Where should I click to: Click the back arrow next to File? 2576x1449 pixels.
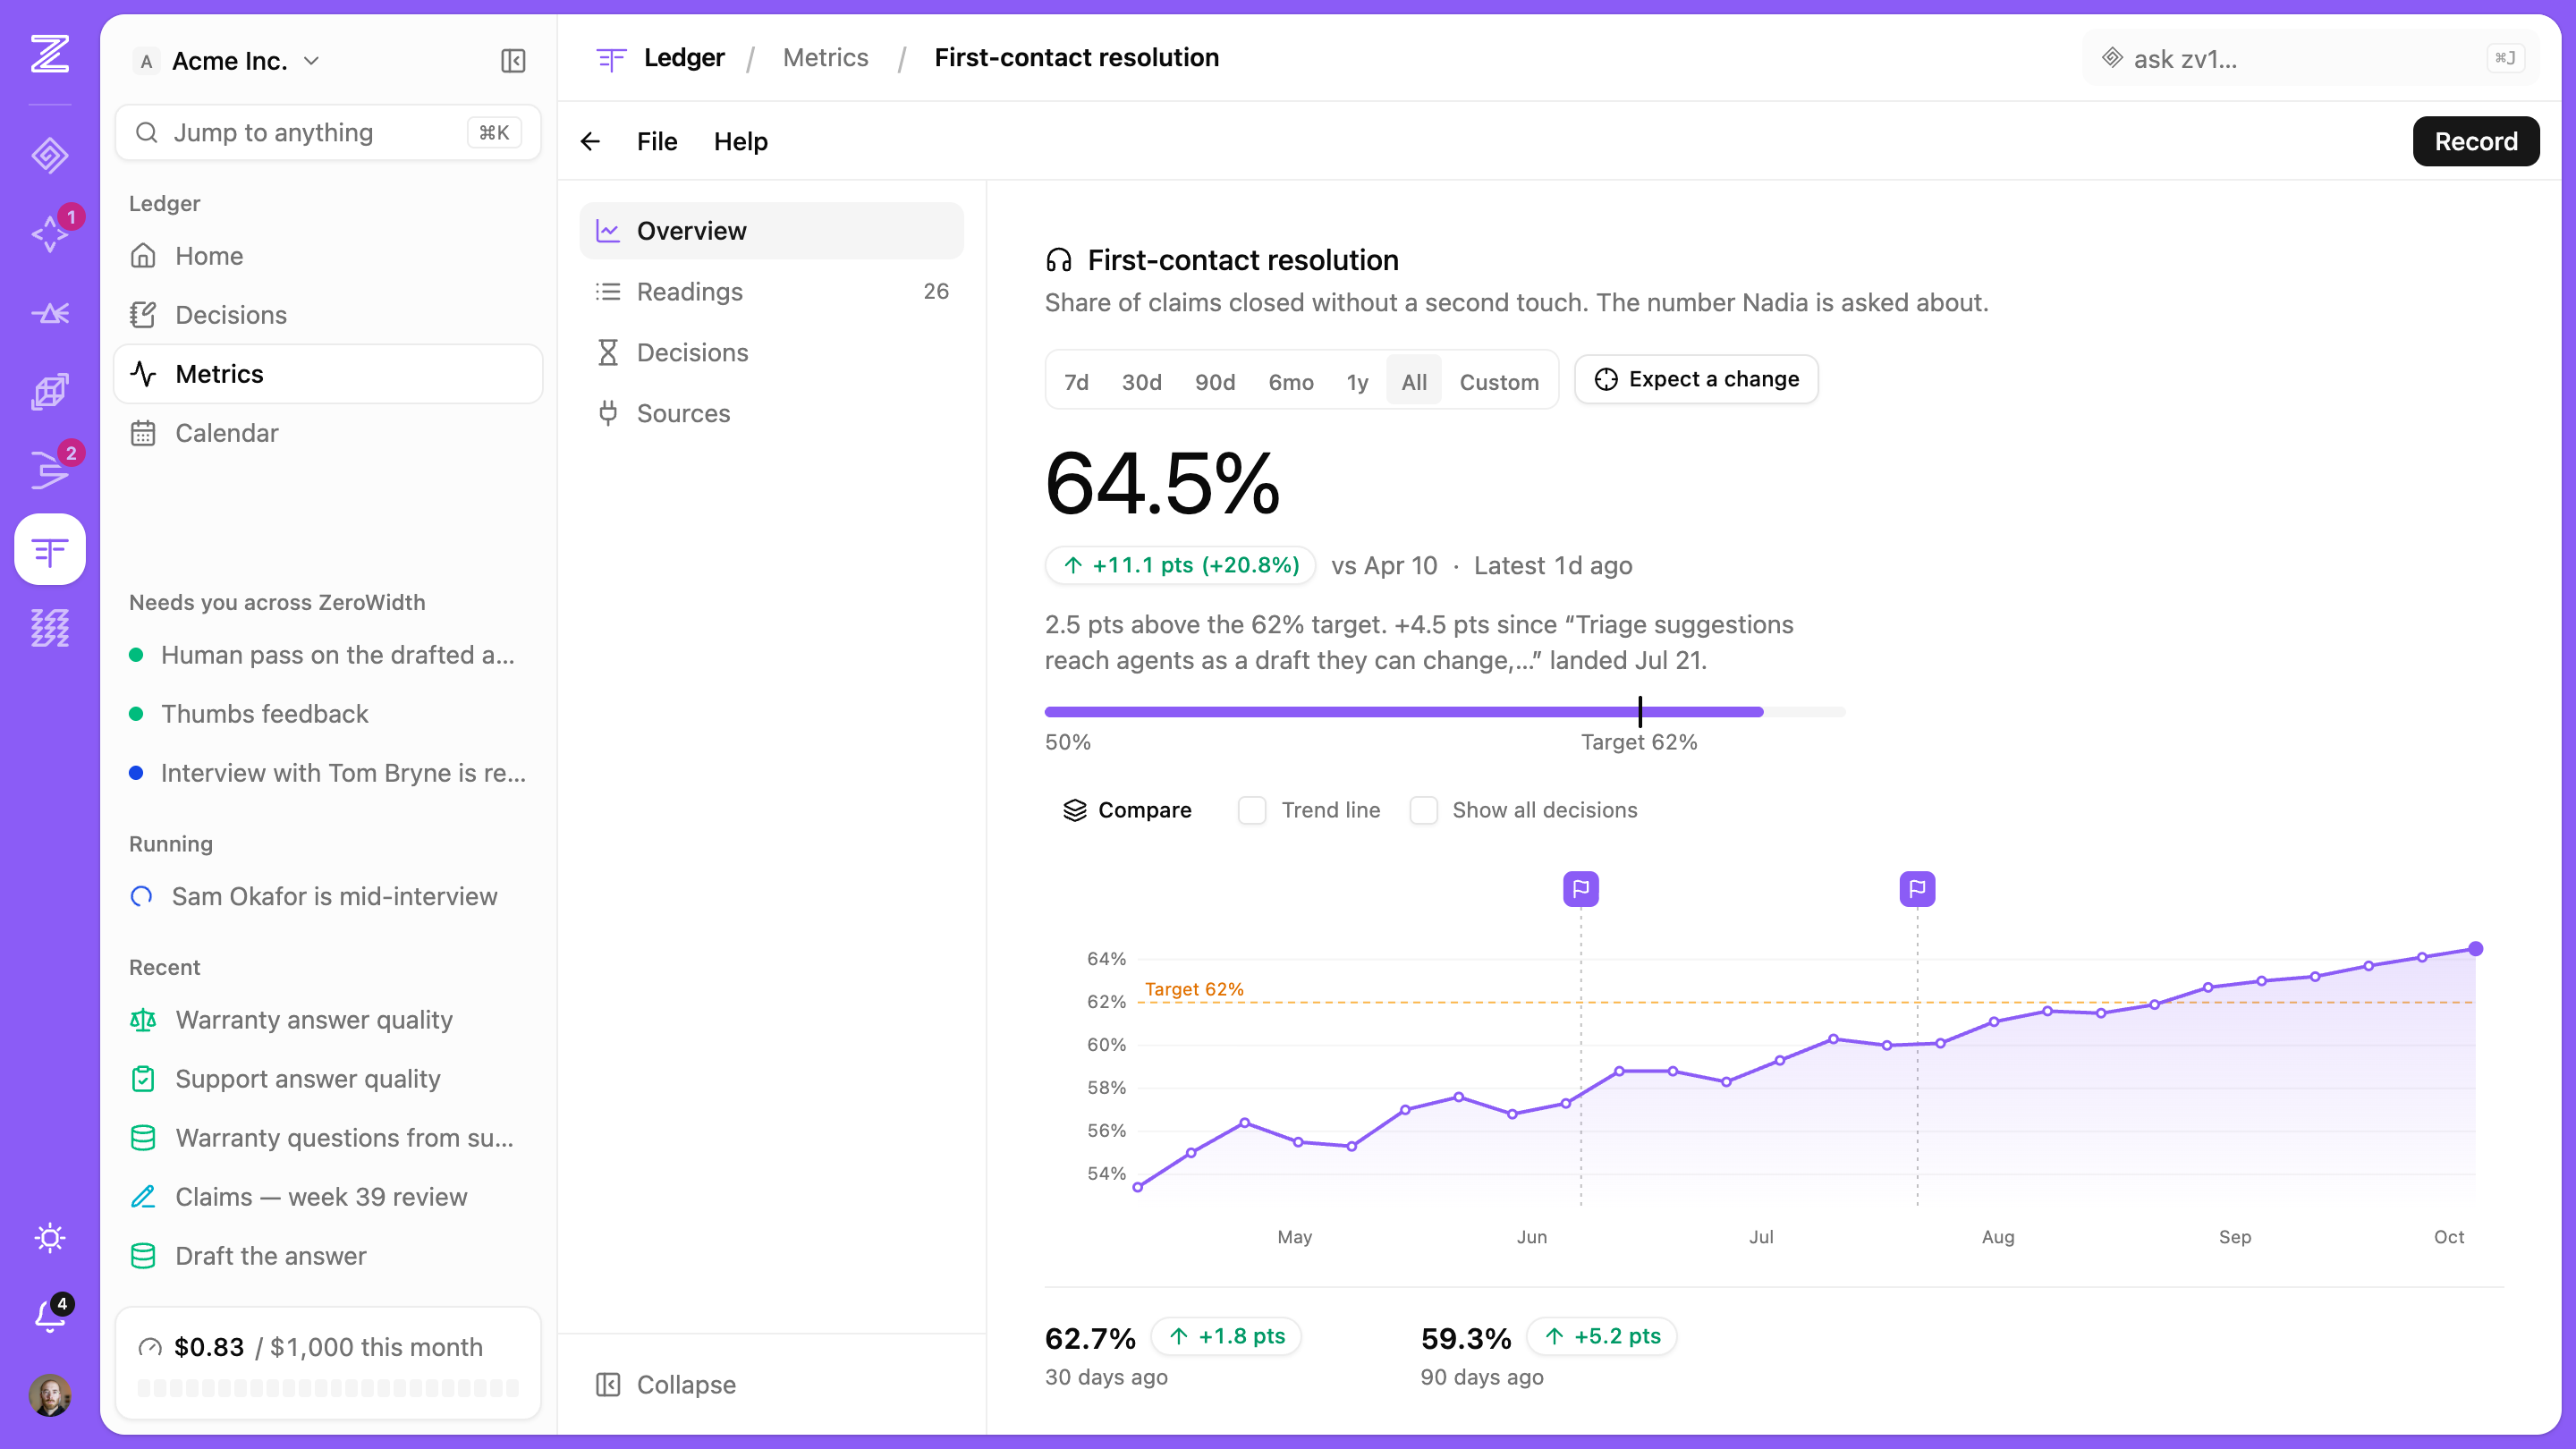590,142
